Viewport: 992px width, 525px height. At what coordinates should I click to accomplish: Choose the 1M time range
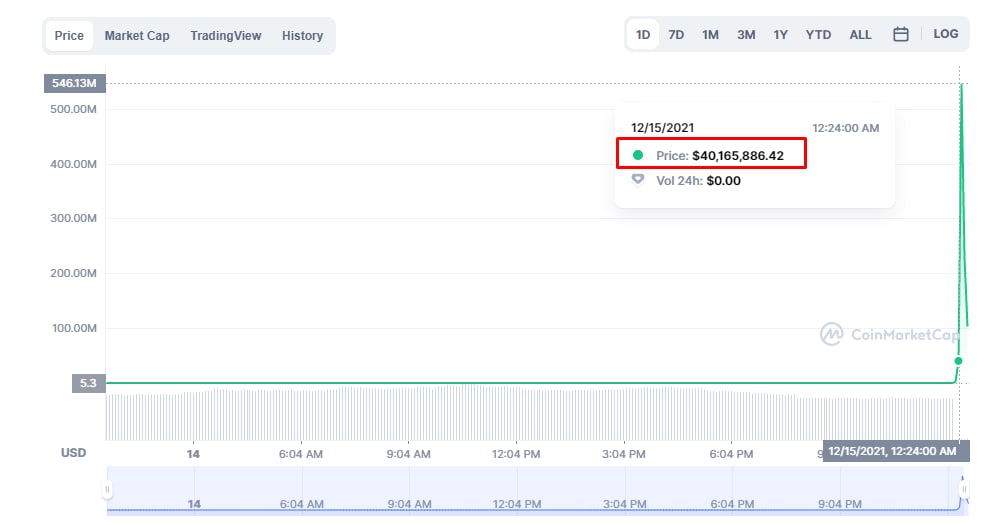pos(710,34)
